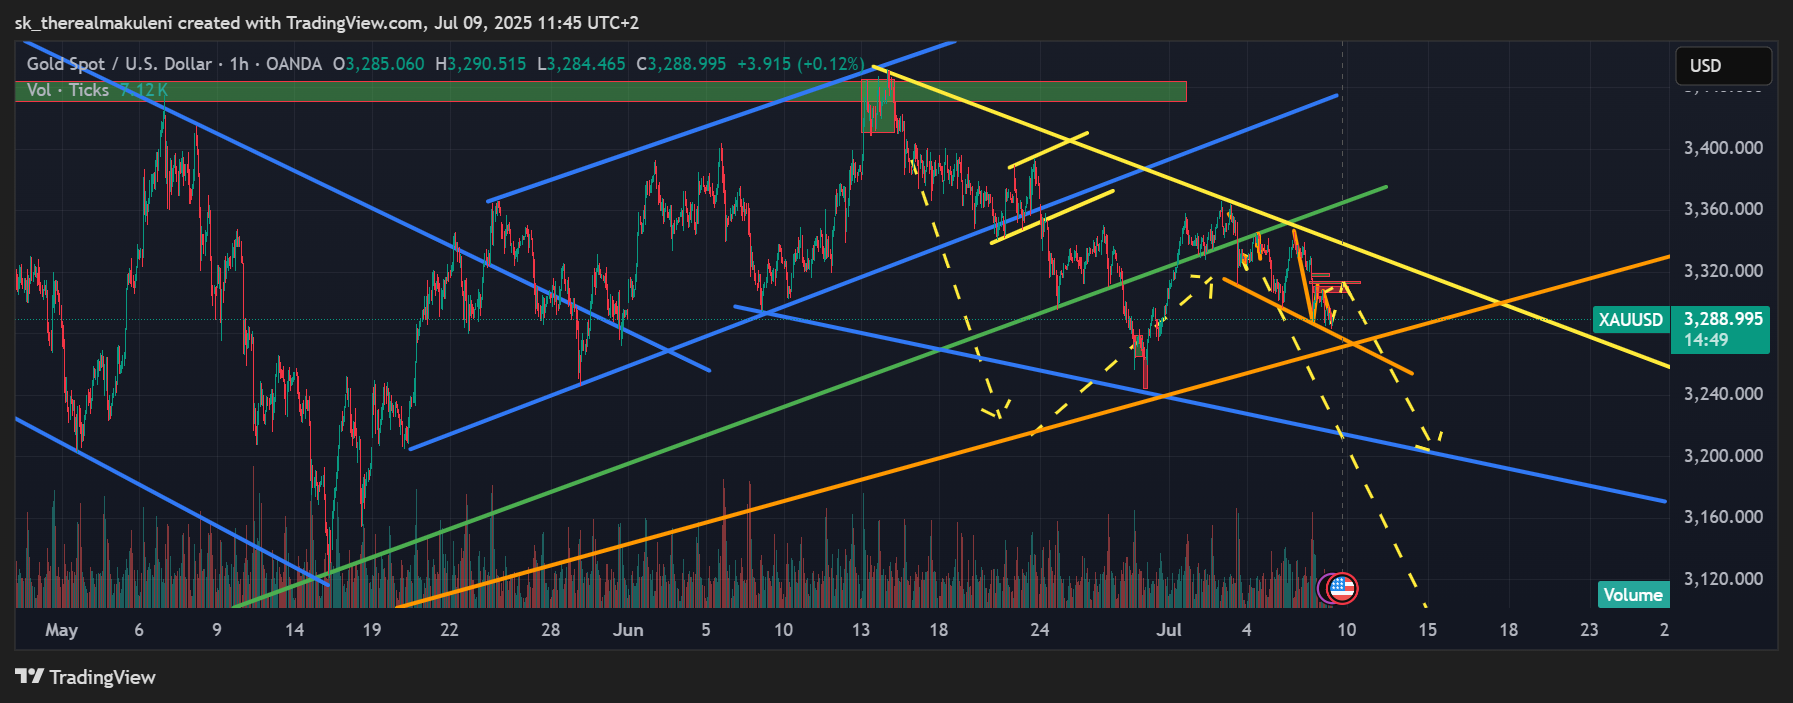Viewport: 1793px width, 703px height.
Task: Click the TradingView logo
Action: click(x=86, y=677)
